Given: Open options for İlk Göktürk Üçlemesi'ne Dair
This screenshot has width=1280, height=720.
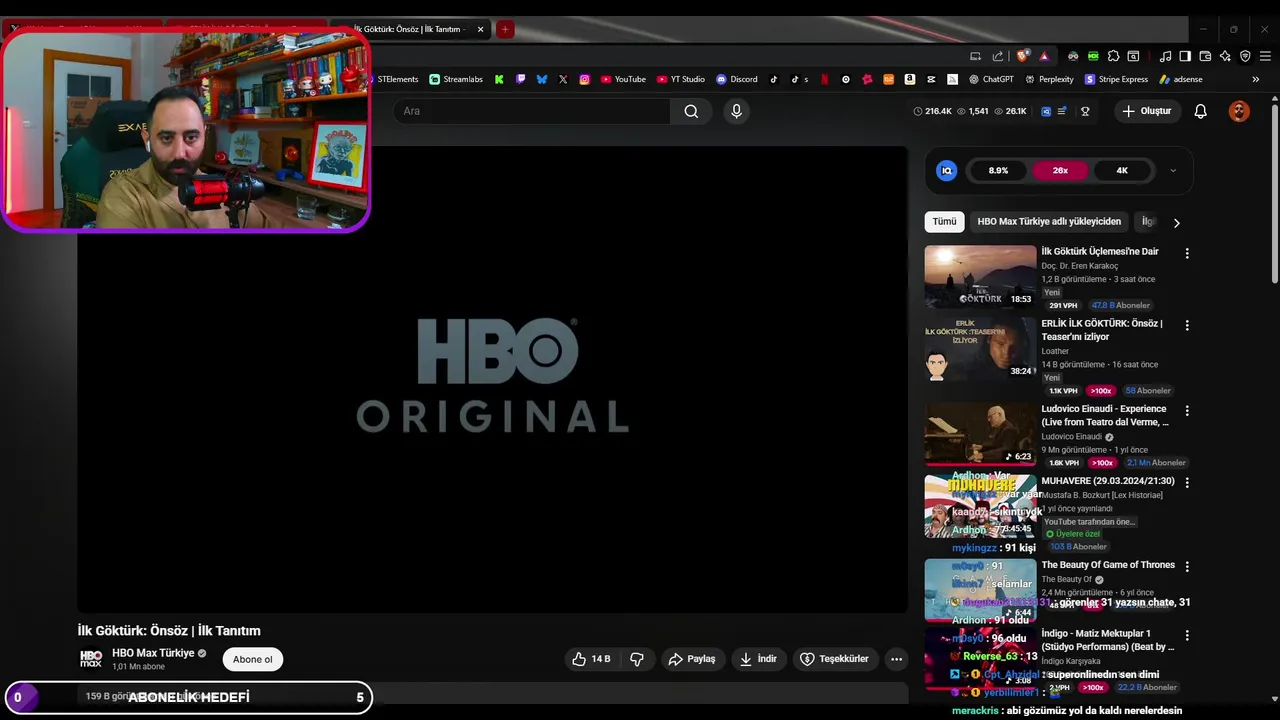Looking at the screenshot, I should click(x=1187, y=254).
